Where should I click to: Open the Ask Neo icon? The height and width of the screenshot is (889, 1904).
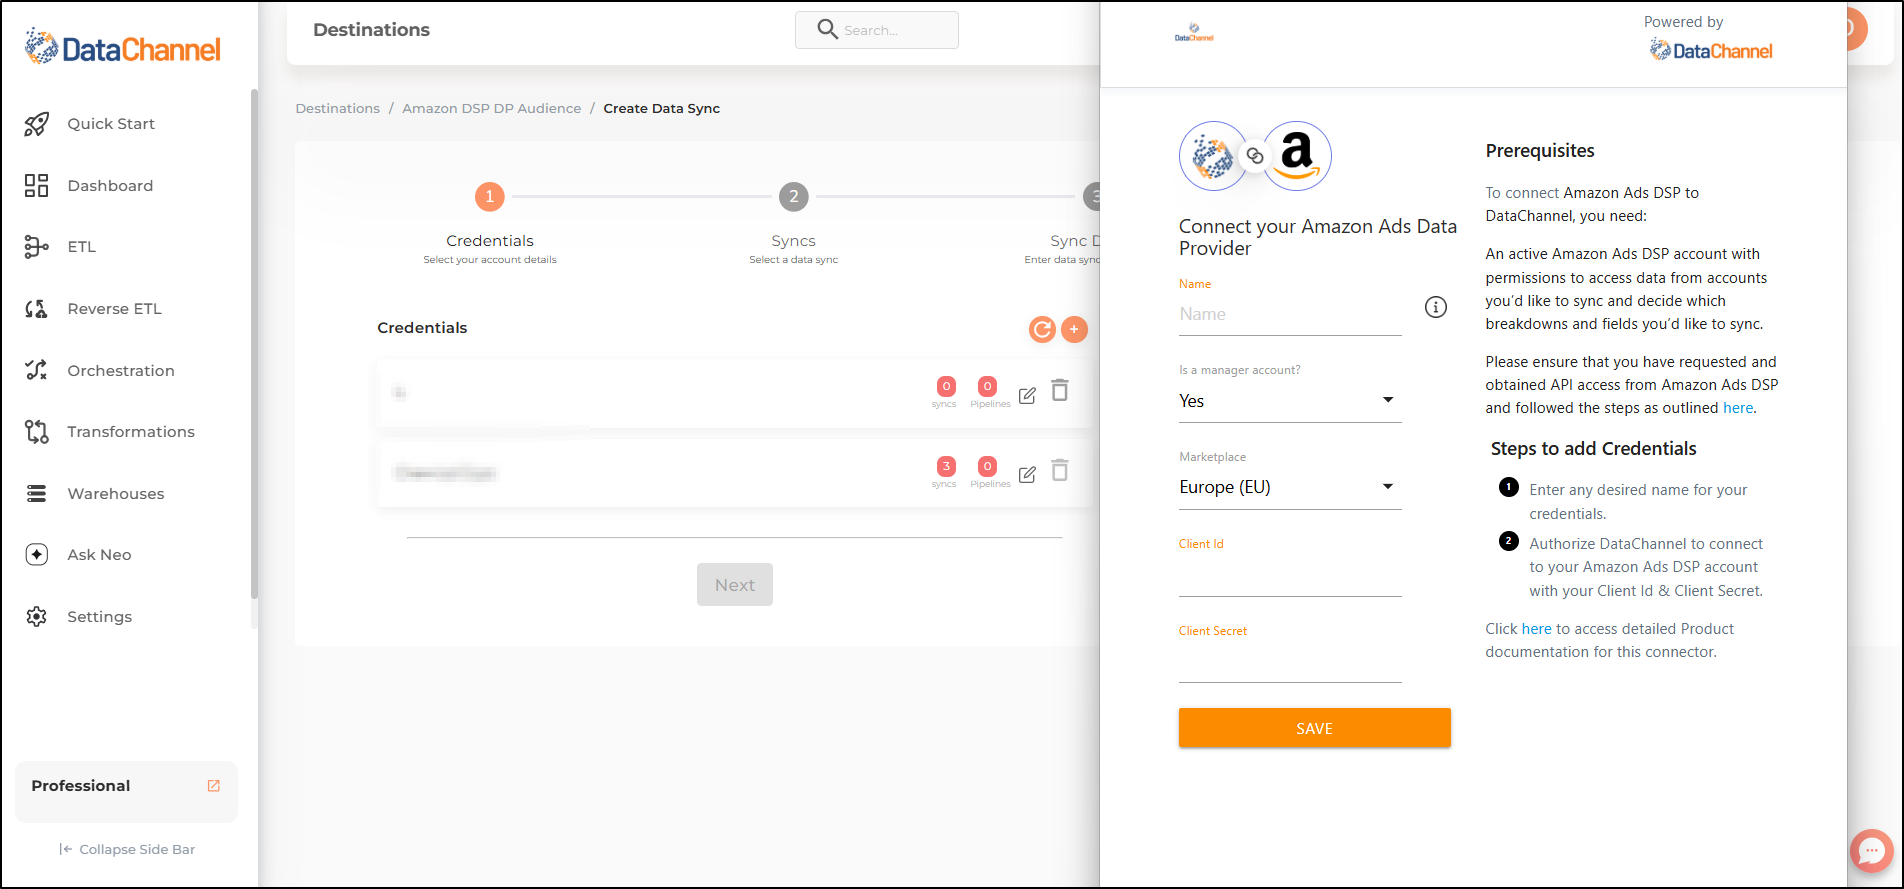[37, 555]
